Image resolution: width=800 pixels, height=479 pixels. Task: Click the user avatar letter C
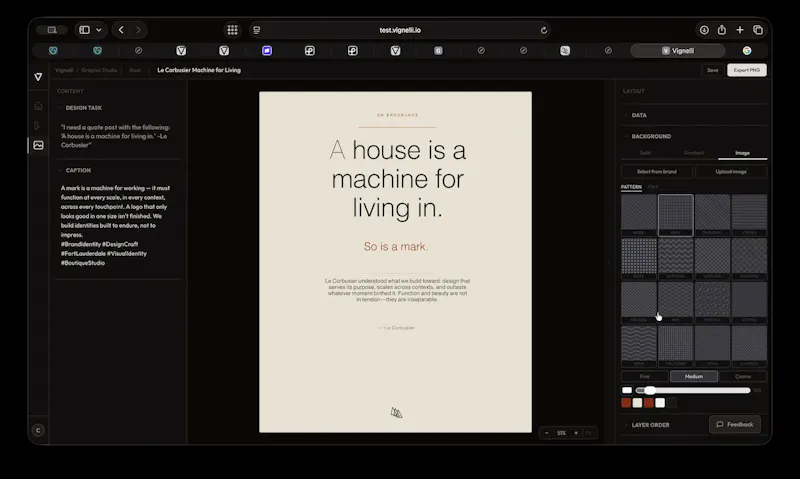[38, 431]
